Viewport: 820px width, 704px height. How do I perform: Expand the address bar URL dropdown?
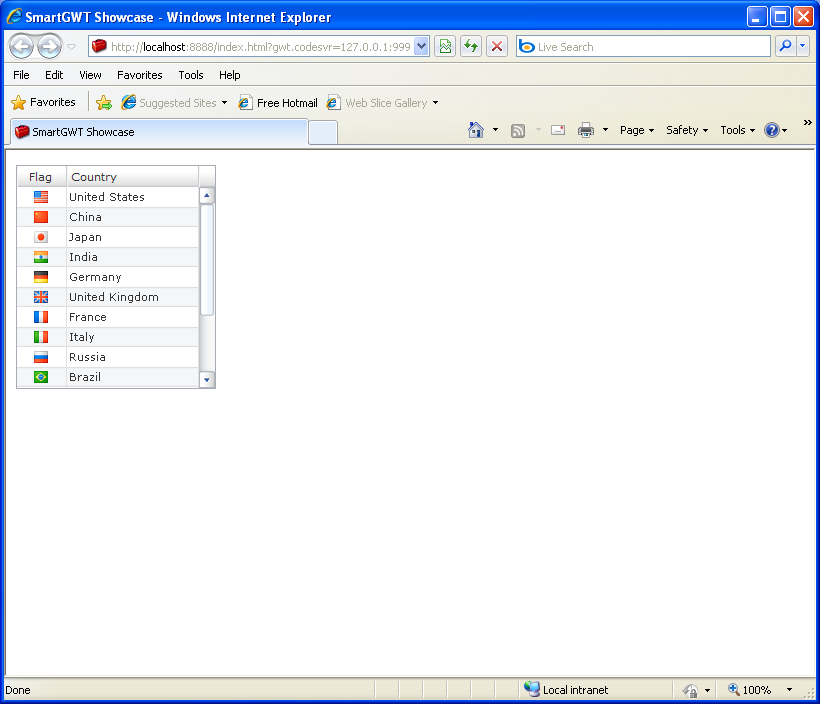[422, 47]
